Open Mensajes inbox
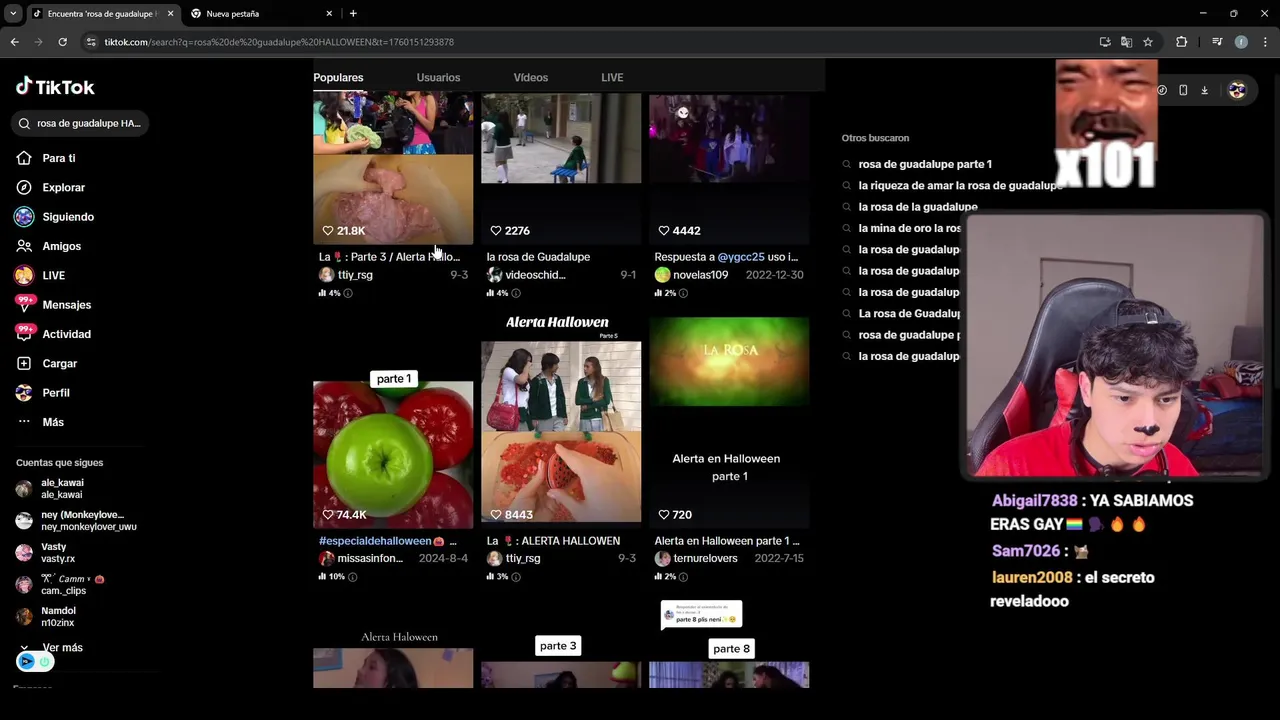Viewport: 1280px width, 720px height. [x=54, y=305]
